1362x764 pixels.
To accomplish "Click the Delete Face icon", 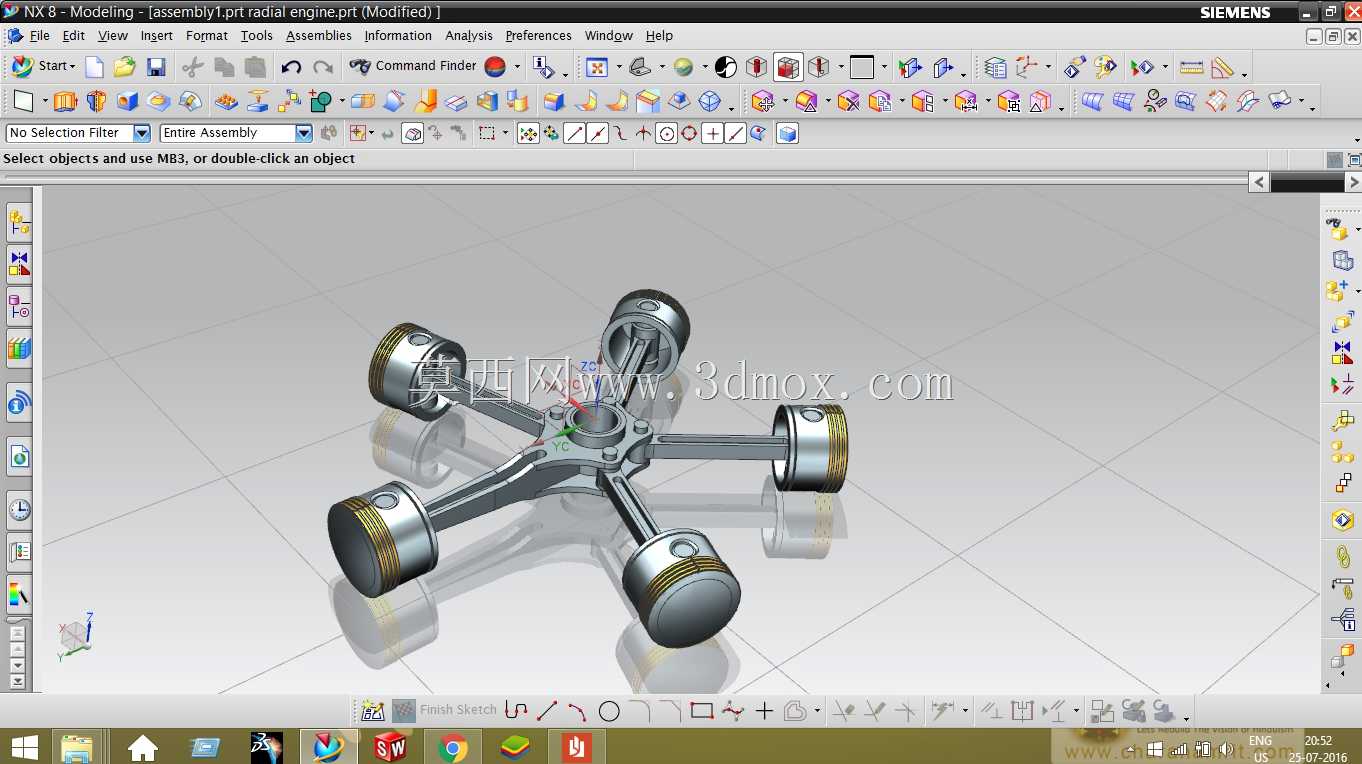I will coord(849,101).
